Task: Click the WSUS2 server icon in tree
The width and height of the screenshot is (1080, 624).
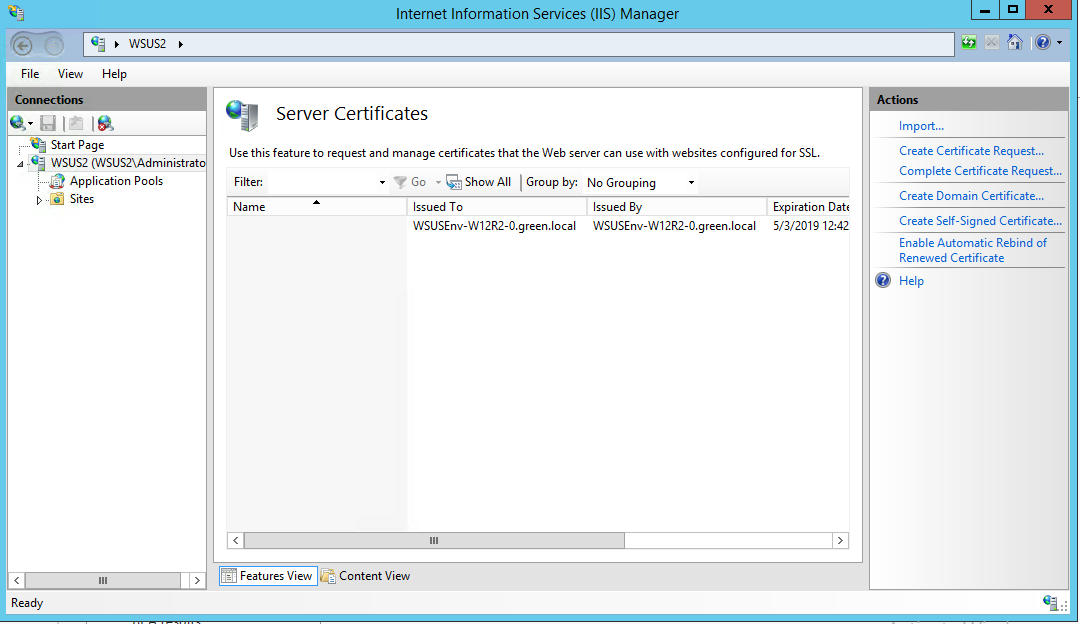Action: [x=39, y=163]
